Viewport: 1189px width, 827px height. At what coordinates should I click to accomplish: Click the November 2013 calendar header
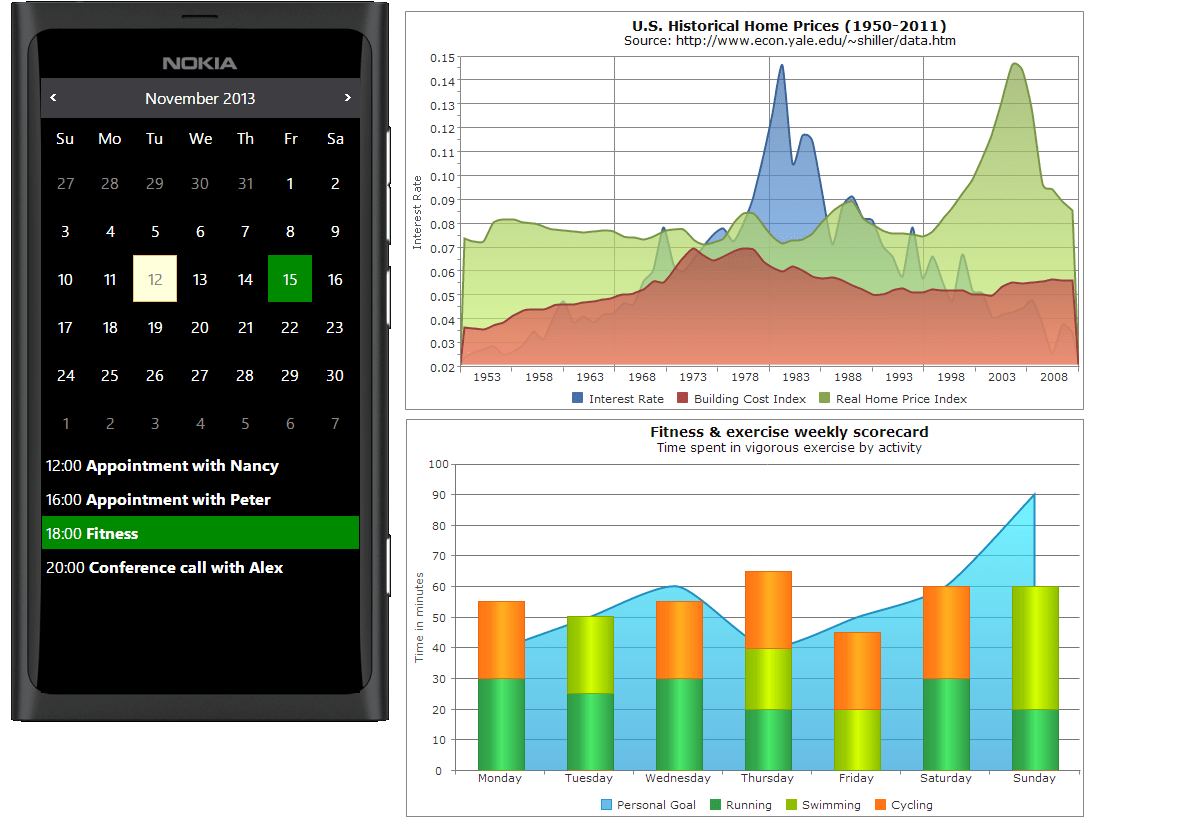200,98
